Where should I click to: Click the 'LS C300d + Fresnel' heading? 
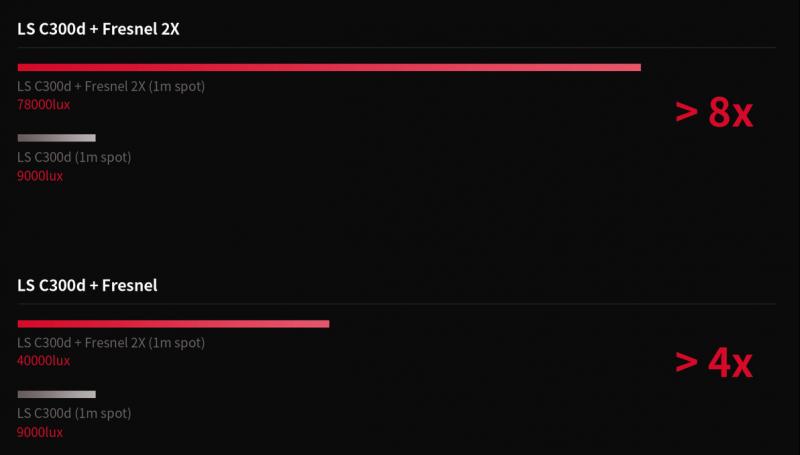(x=87, y=285)
